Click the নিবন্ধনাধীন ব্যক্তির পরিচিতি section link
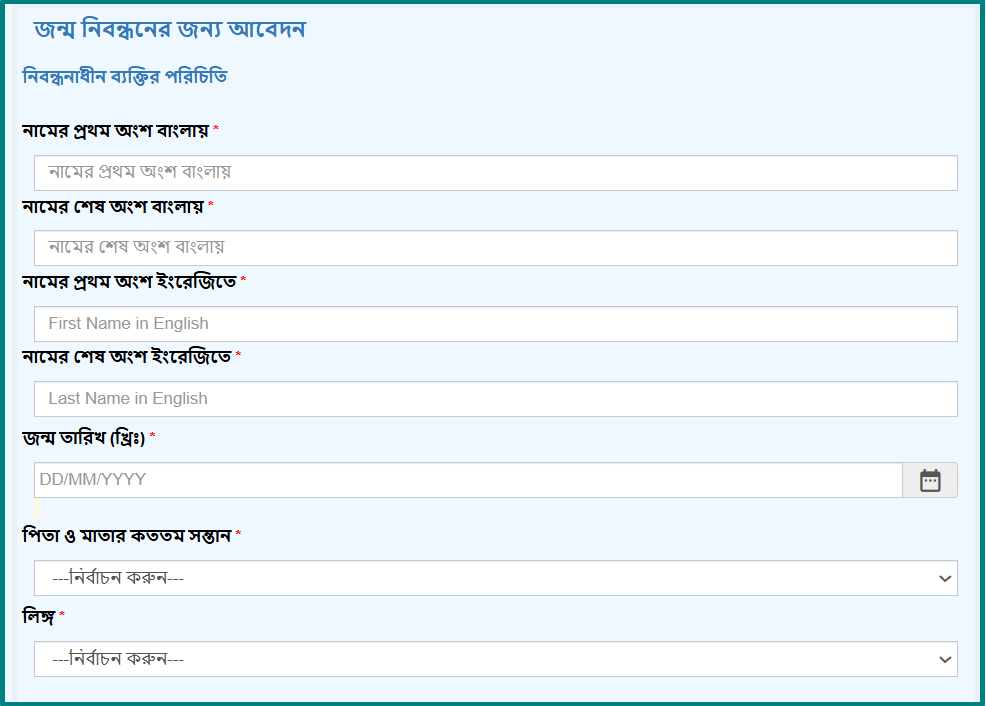Viewport: 986px width, 706px height. 123,75
